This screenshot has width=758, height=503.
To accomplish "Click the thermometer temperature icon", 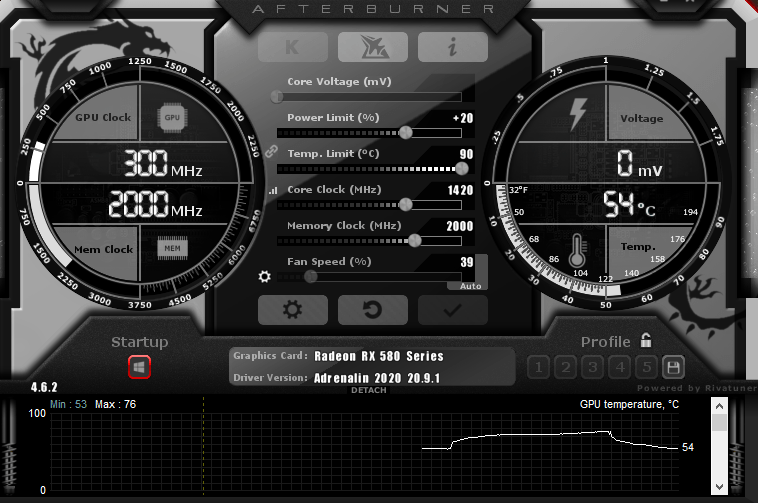I will coord(577,251).
